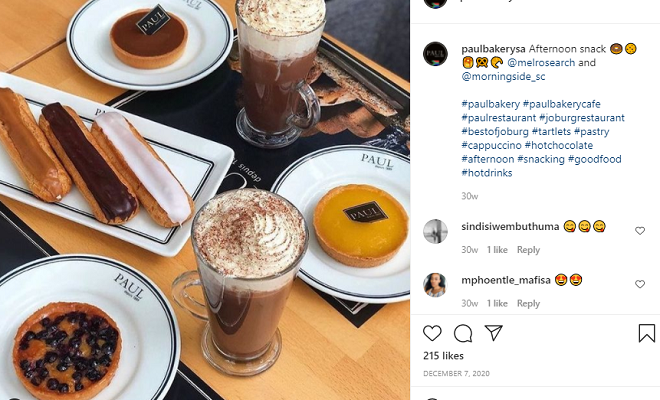Open the #joburgrestaurant hashtag
Viewport: 660px width, 400px height.
tap(582, 118)
